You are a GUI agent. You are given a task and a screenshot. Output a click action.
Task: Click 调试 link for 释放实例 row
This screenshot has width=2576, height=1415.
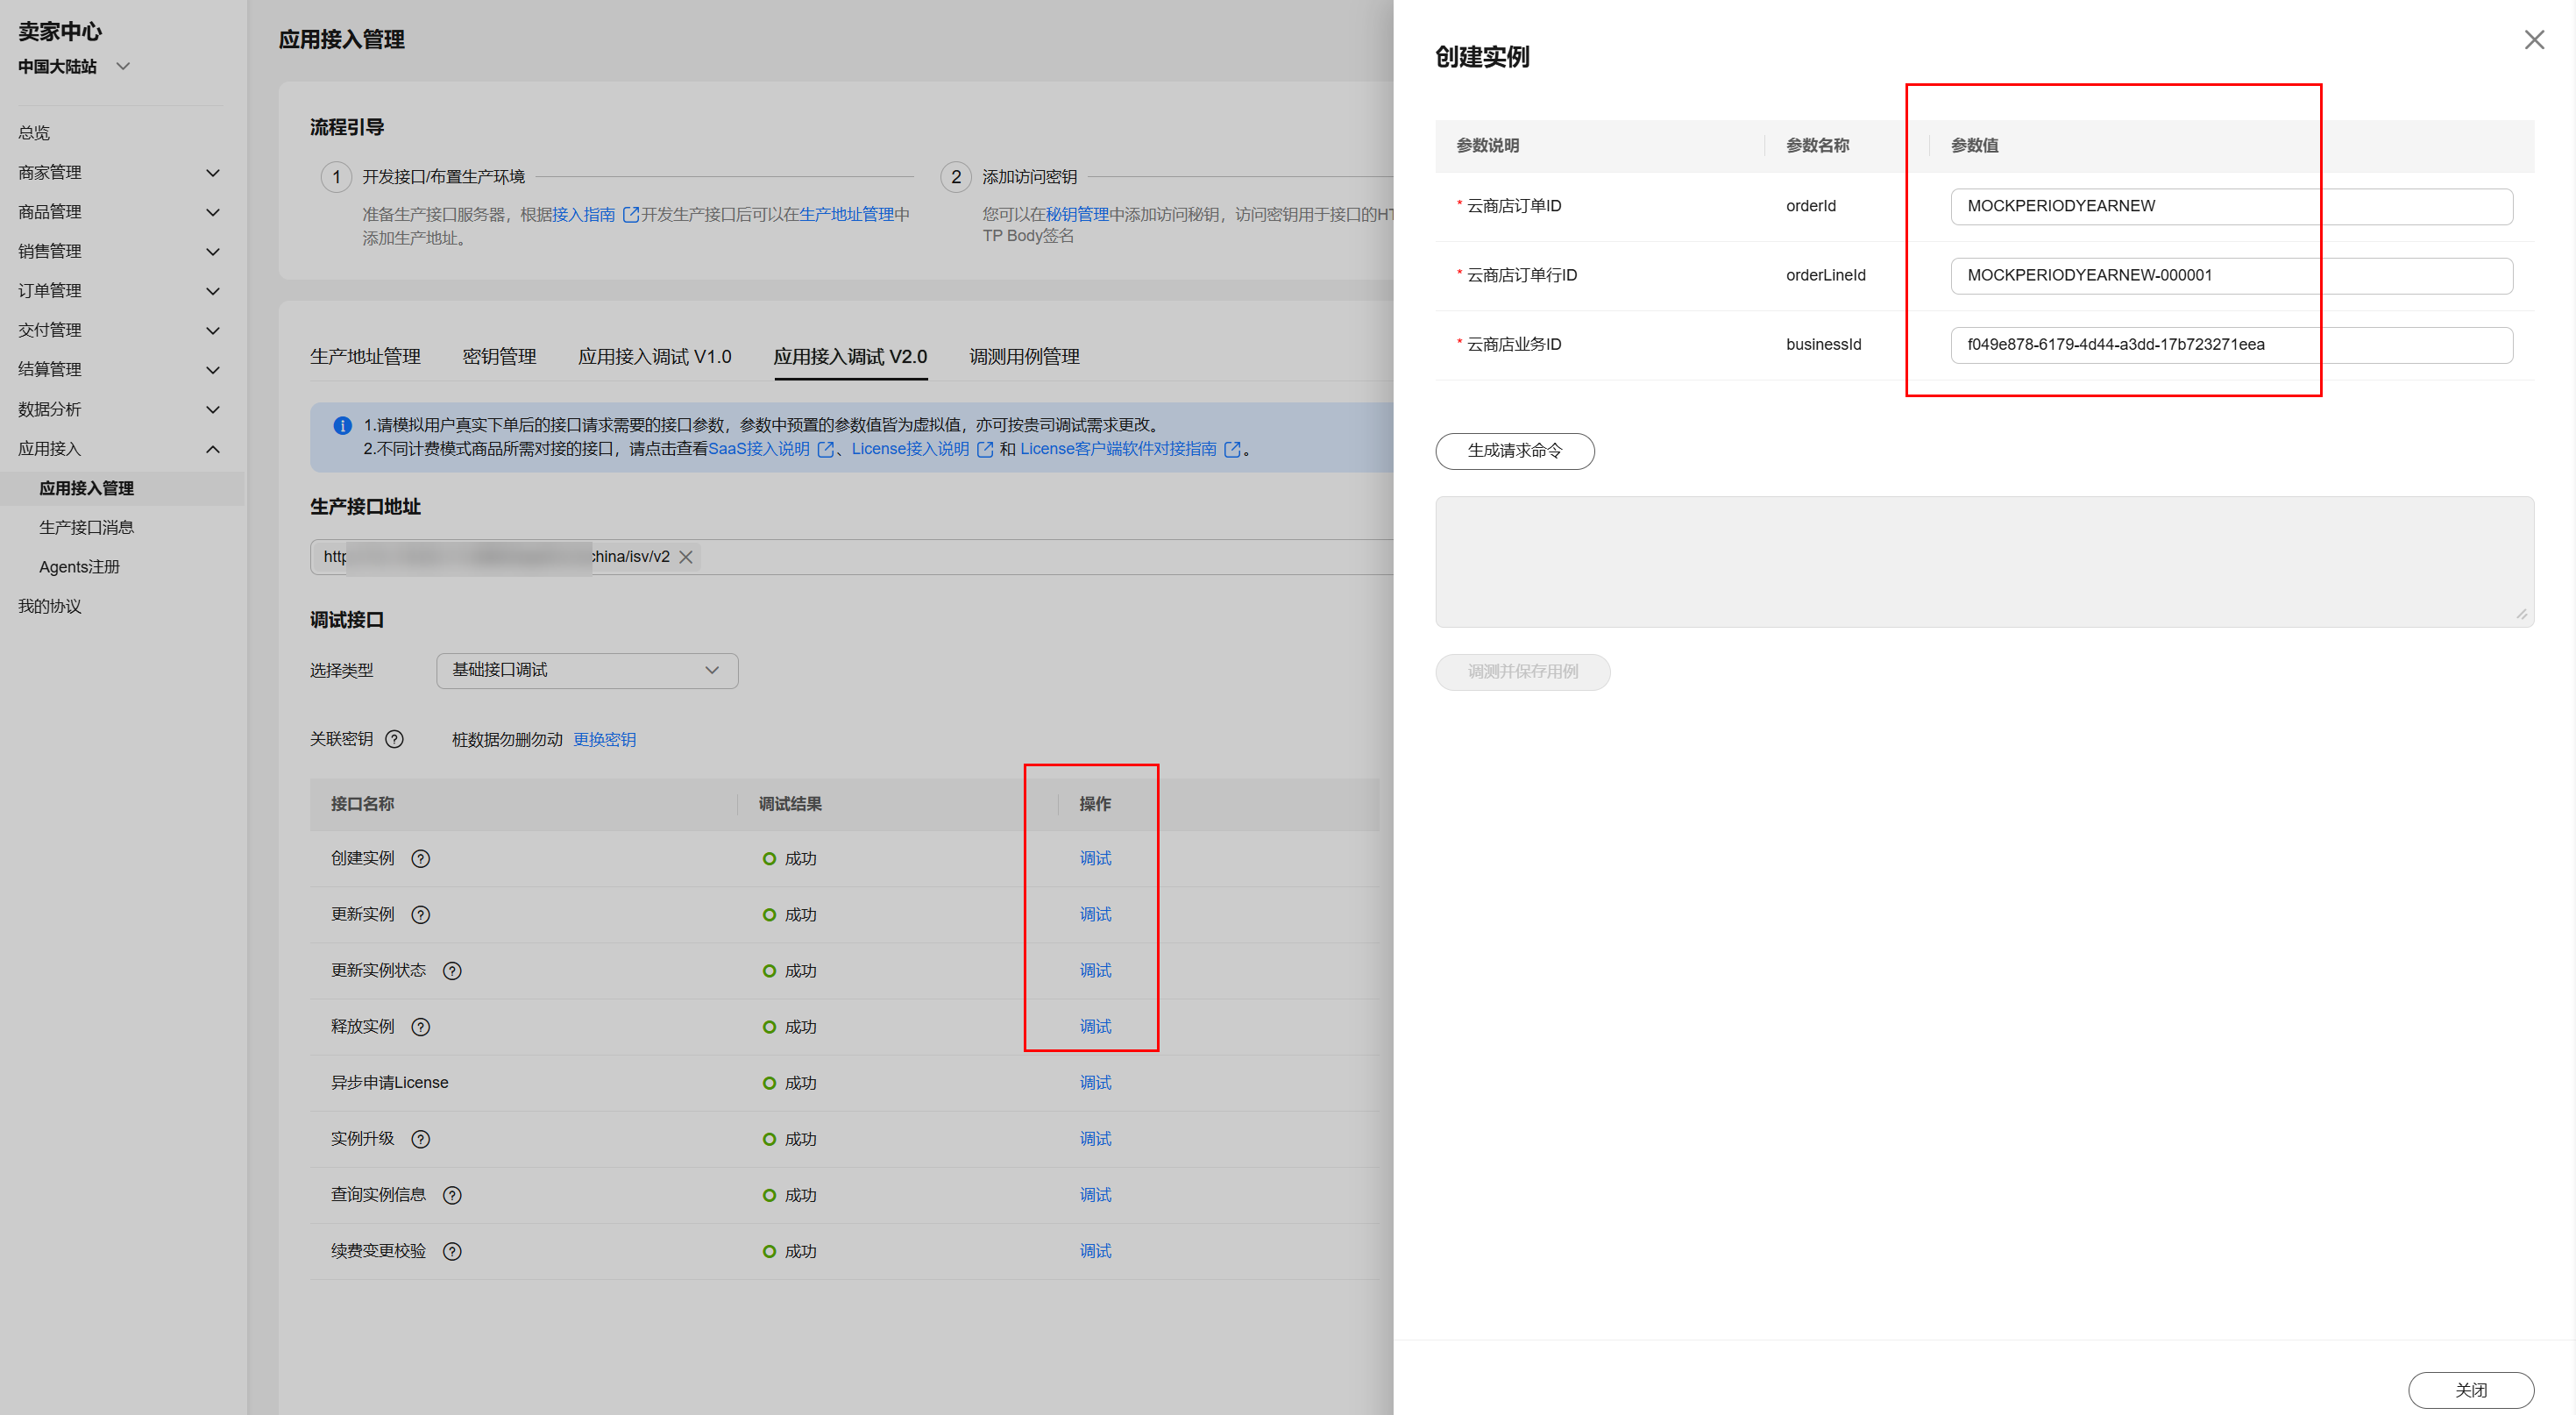tap(1095, 1026)
